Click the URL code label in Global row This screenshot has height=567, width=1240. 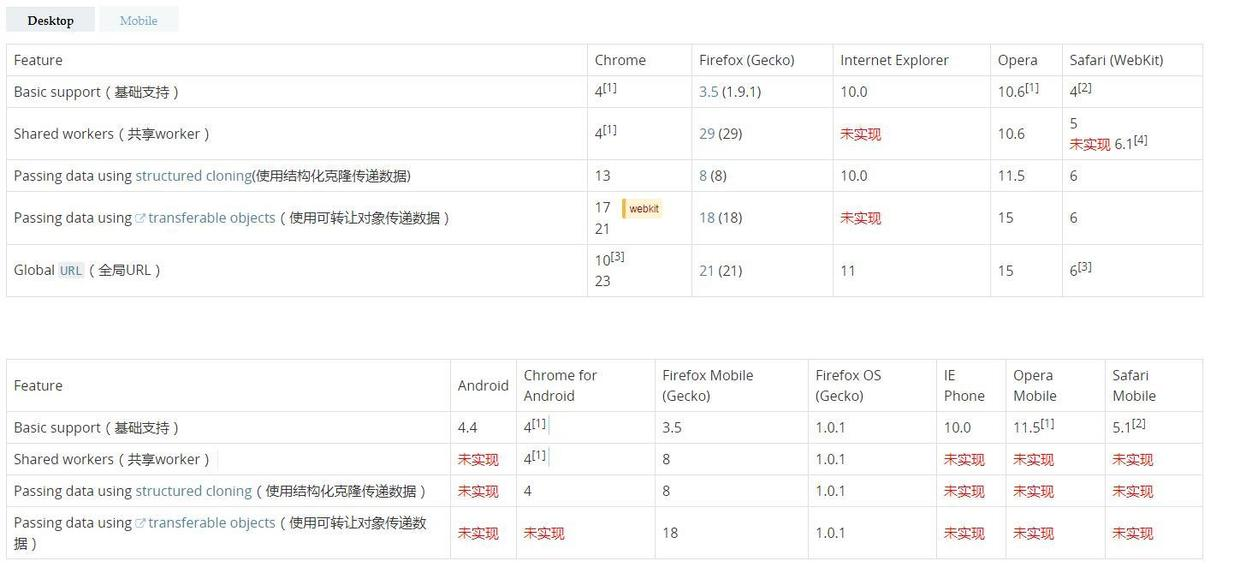71,271
